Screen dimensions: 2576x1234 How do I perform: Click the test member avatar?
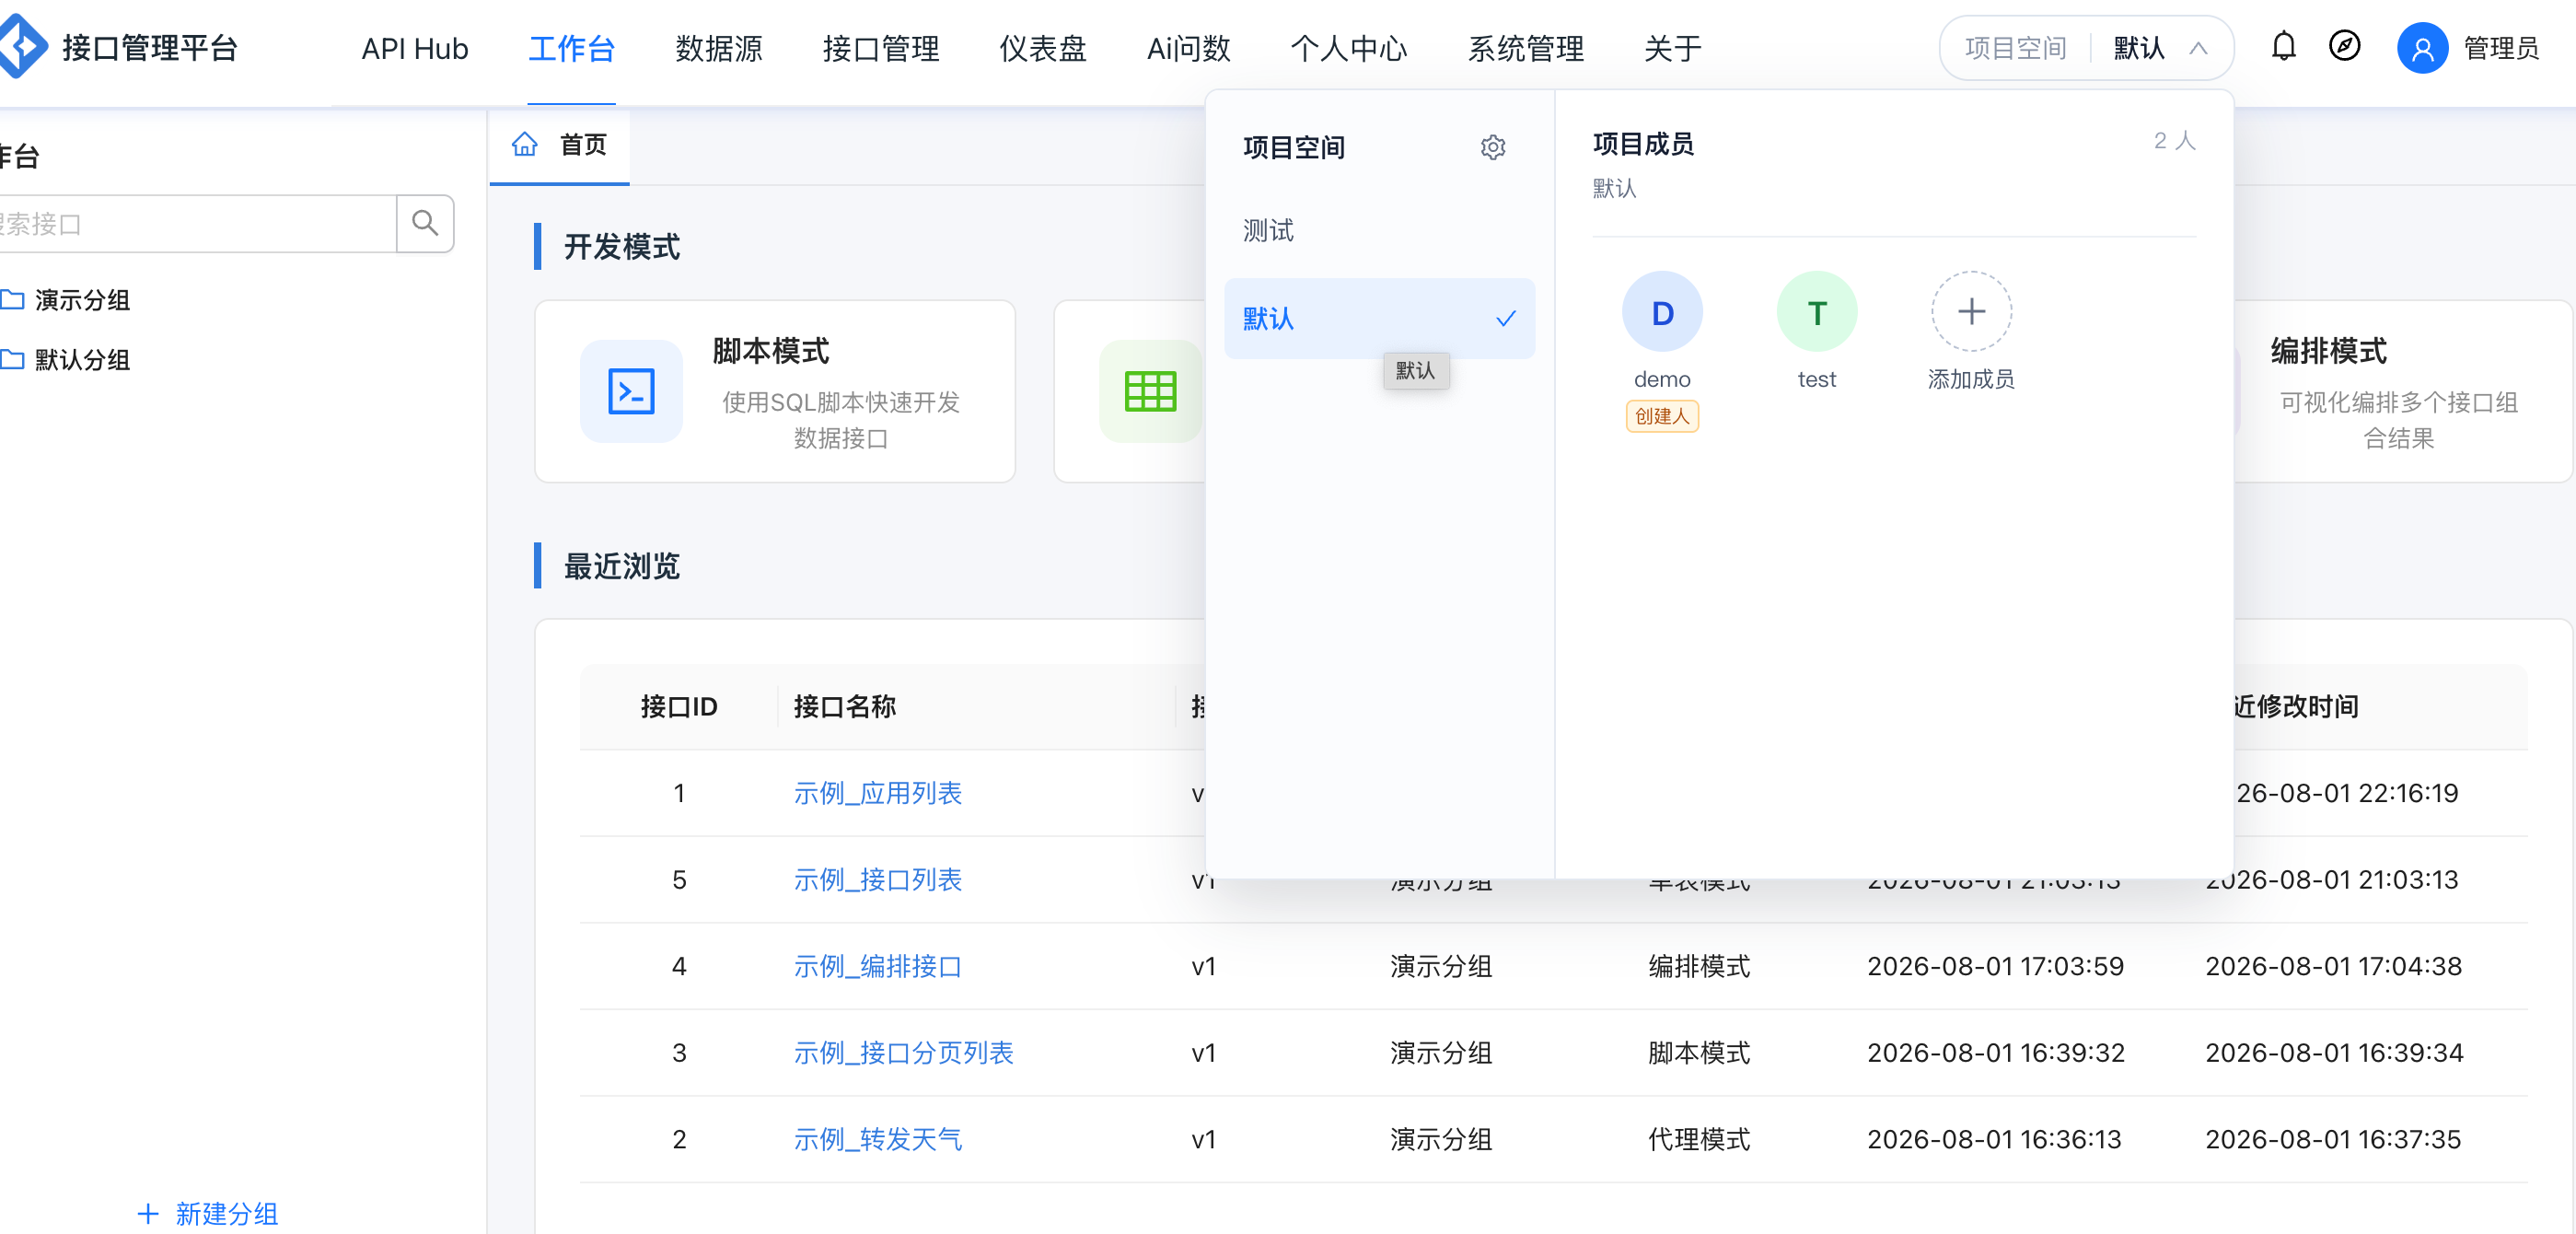coord(1816,312)
